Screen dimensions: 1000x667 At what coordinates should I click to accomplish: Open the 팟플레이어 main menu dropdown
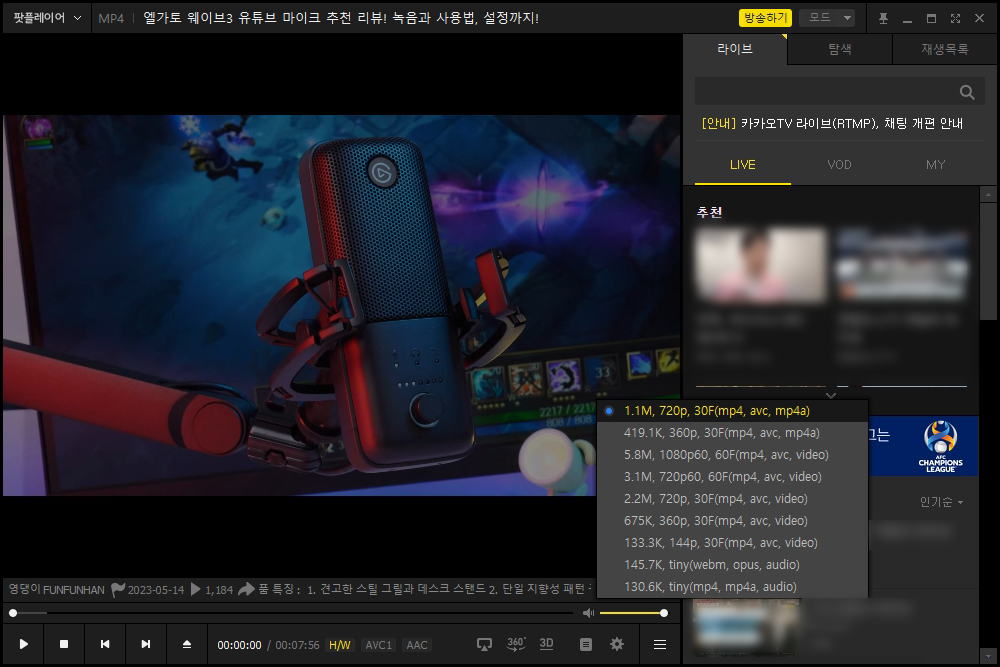pos(47,18)
